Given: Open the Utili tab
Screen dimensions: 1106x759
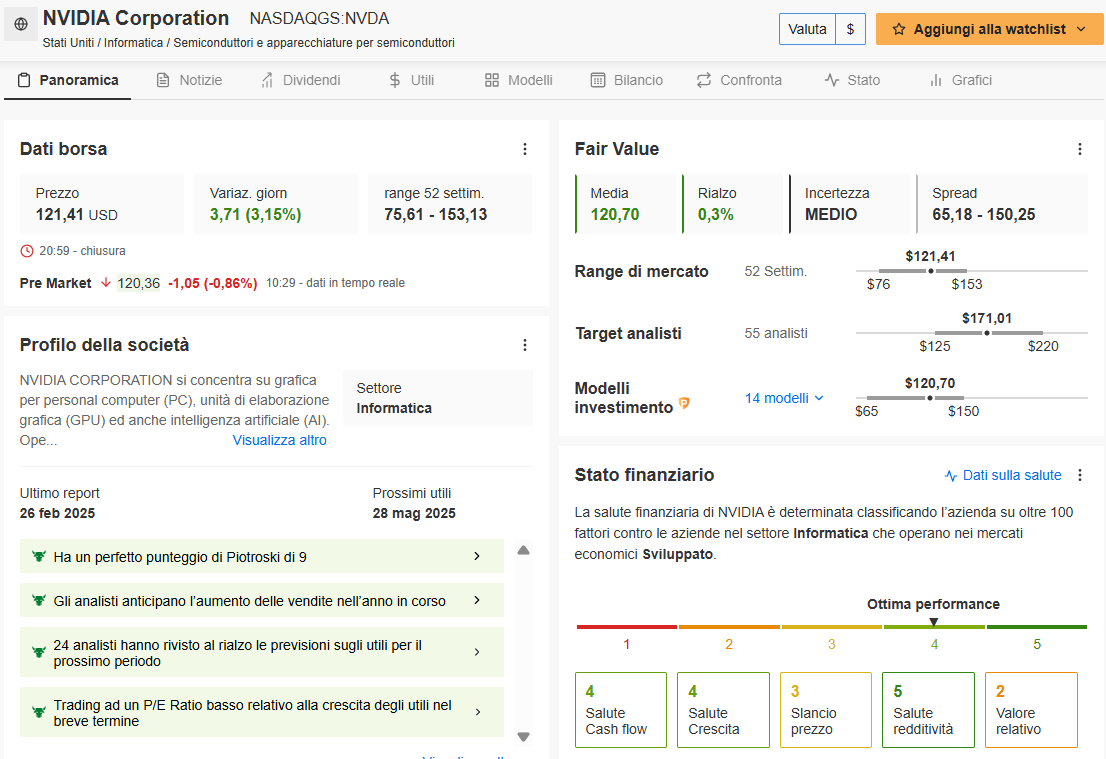Looking at the screenshot, I should pos(411,80).
